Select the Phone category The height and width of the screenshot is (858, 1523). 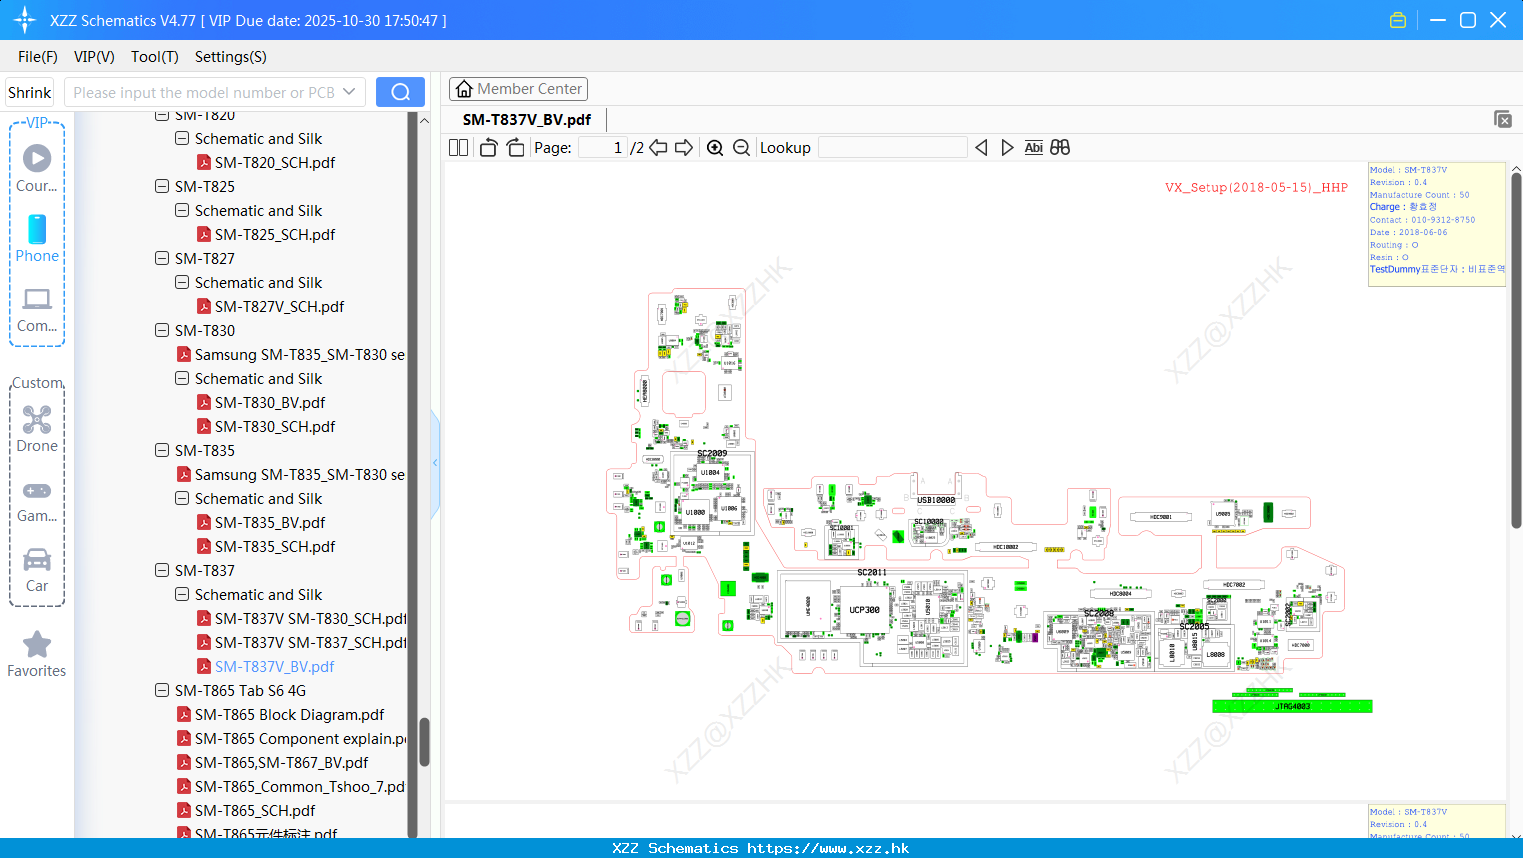tap(37, 238)
